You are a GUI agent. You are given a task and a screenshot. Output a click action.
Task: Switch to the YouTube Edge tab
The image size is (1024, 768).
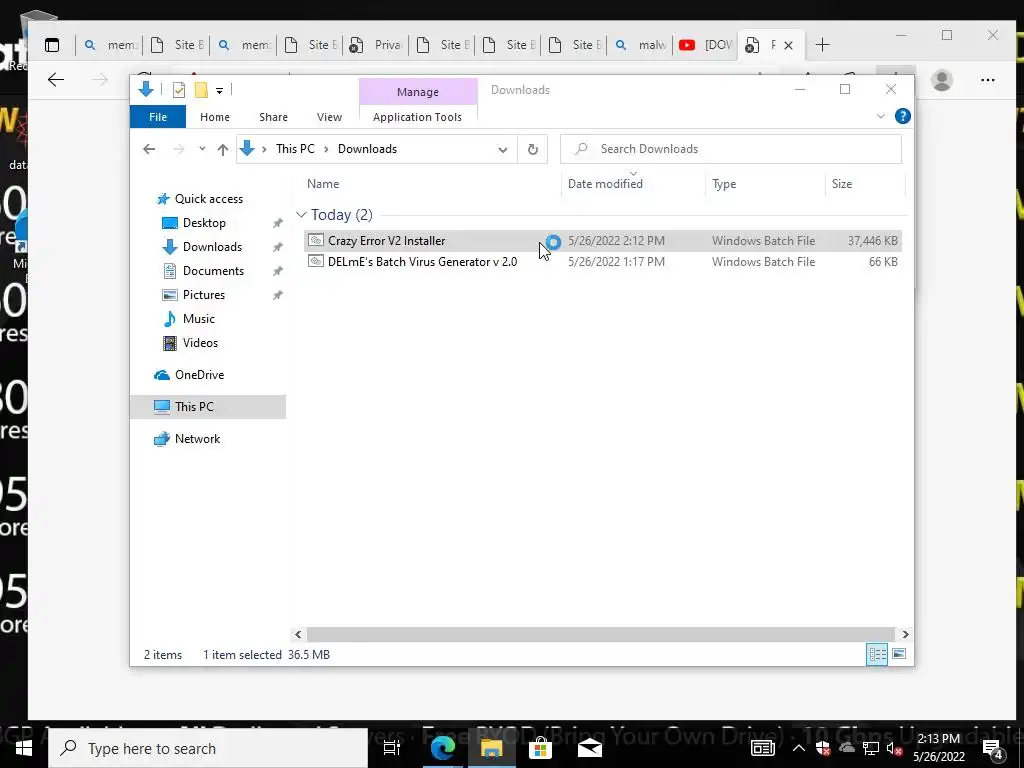pyautogui.click(x=705, y=45)
